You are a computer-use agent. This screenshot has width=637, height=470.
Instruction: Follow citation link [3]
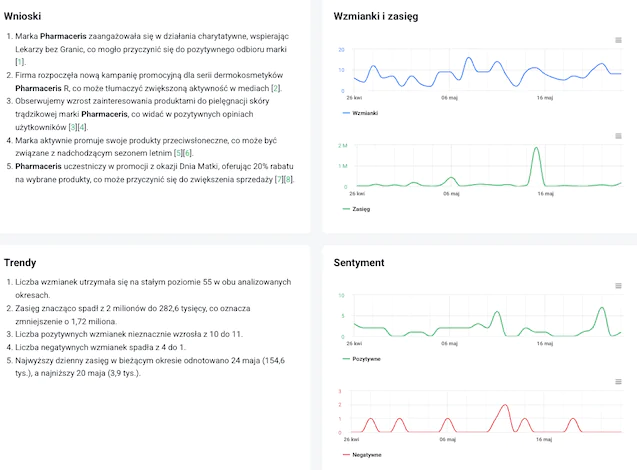click(70, 127)
